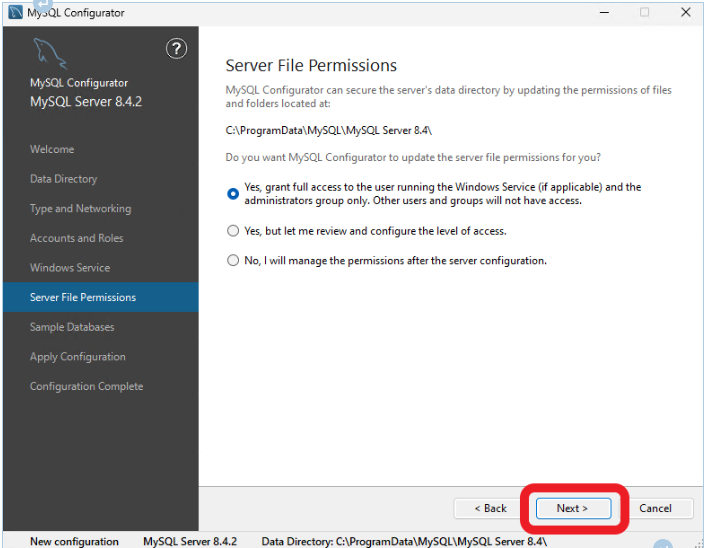This screenshot has width=707, height=548.
Task: Cancel the MySQL configuration
Action: click(x=655, y=508)
